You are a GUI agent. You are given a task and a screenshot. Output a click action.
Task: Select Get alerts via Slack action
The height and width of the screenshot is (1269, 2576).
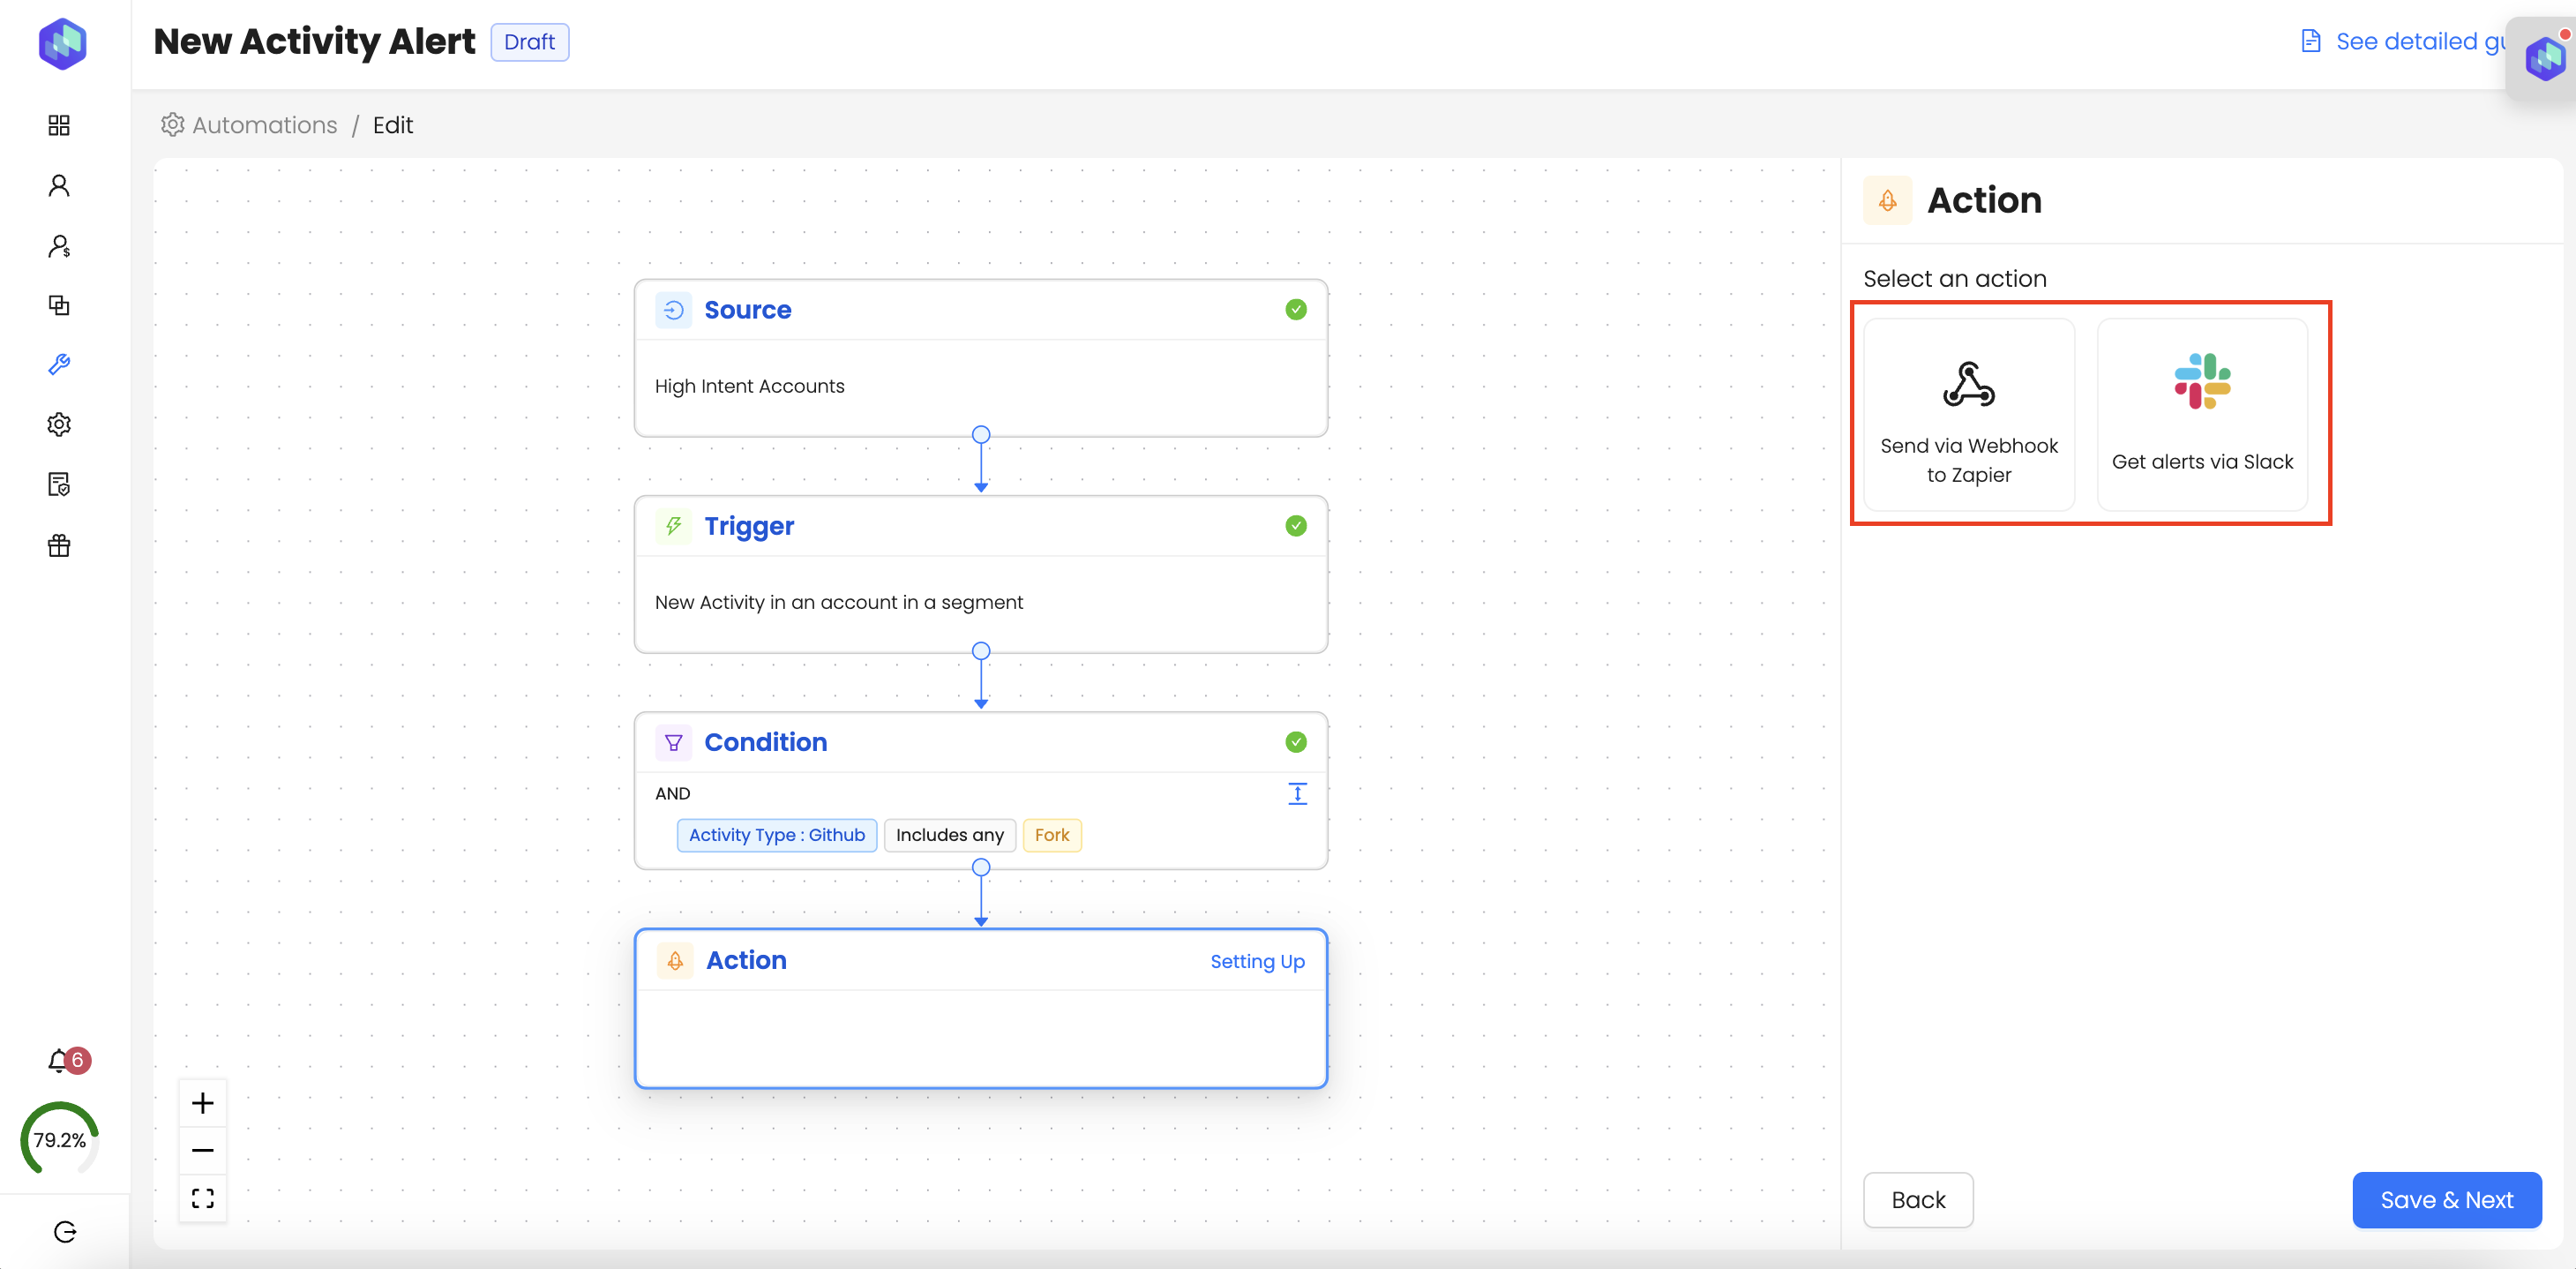tap(2202, 414)
